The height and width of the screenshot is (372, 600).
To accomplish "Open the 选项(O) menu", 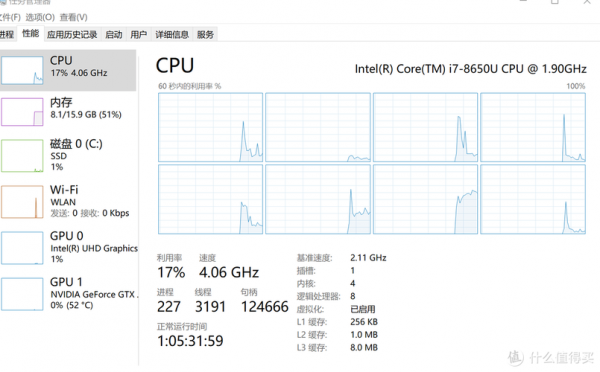I will (x=40, y=17).
